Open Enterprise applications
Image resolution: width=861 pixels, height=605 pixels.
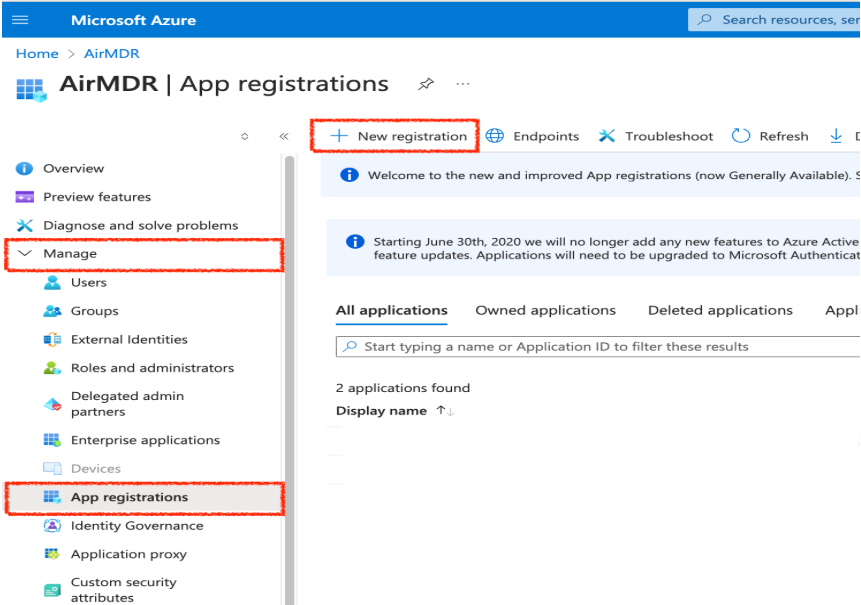coord(145,440)
